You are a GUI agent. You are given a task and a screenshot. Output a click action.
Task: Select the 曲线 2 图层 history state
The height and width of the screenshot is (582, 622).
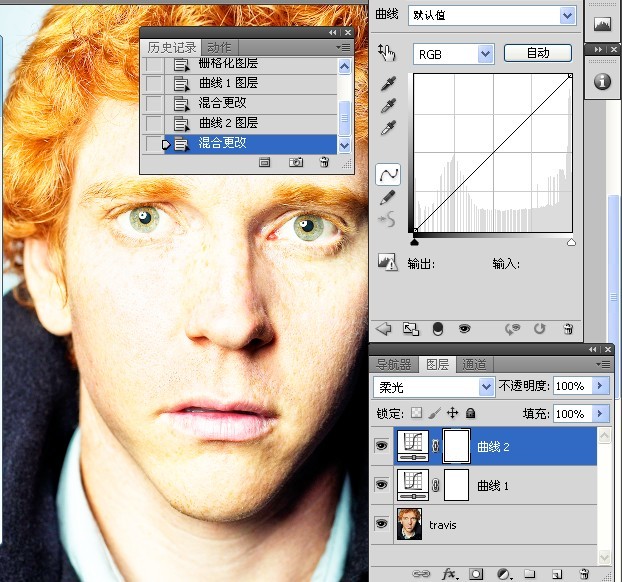point(240,123)
